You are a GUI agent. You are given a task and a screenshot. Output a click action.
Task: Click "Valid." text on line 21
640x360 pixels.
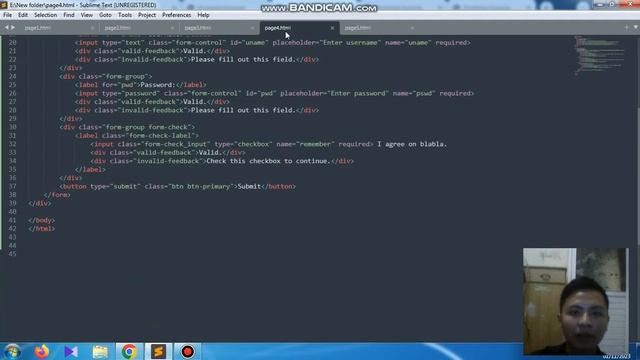[195, 51]
